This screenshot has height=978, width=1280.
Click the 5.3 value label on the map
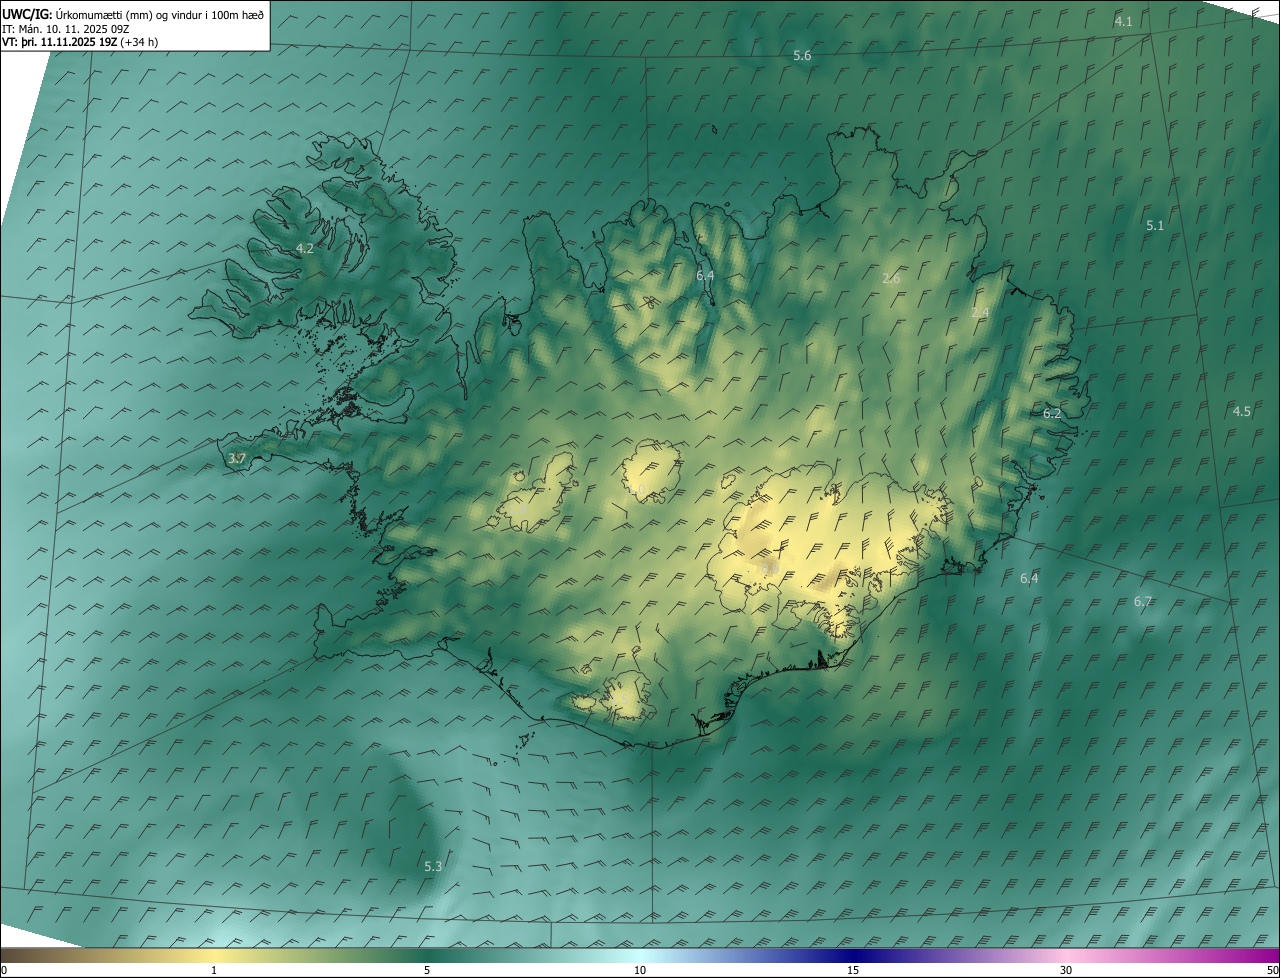(x=433, y=866)
